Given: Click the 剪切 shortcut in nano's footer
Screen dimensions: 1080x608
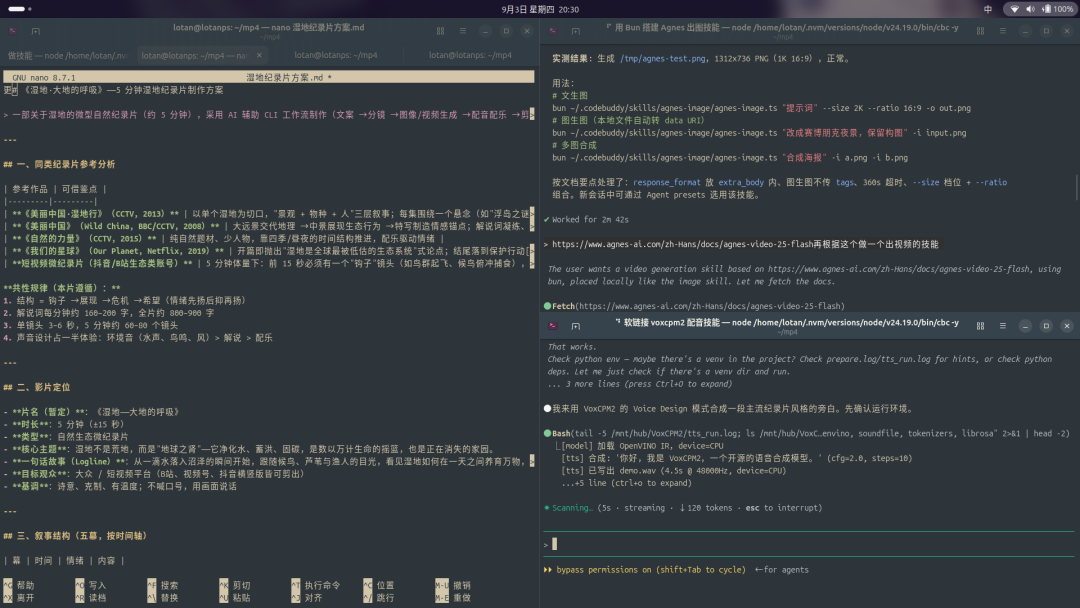Looking at the screenshot, I should [x=235, y=585].
